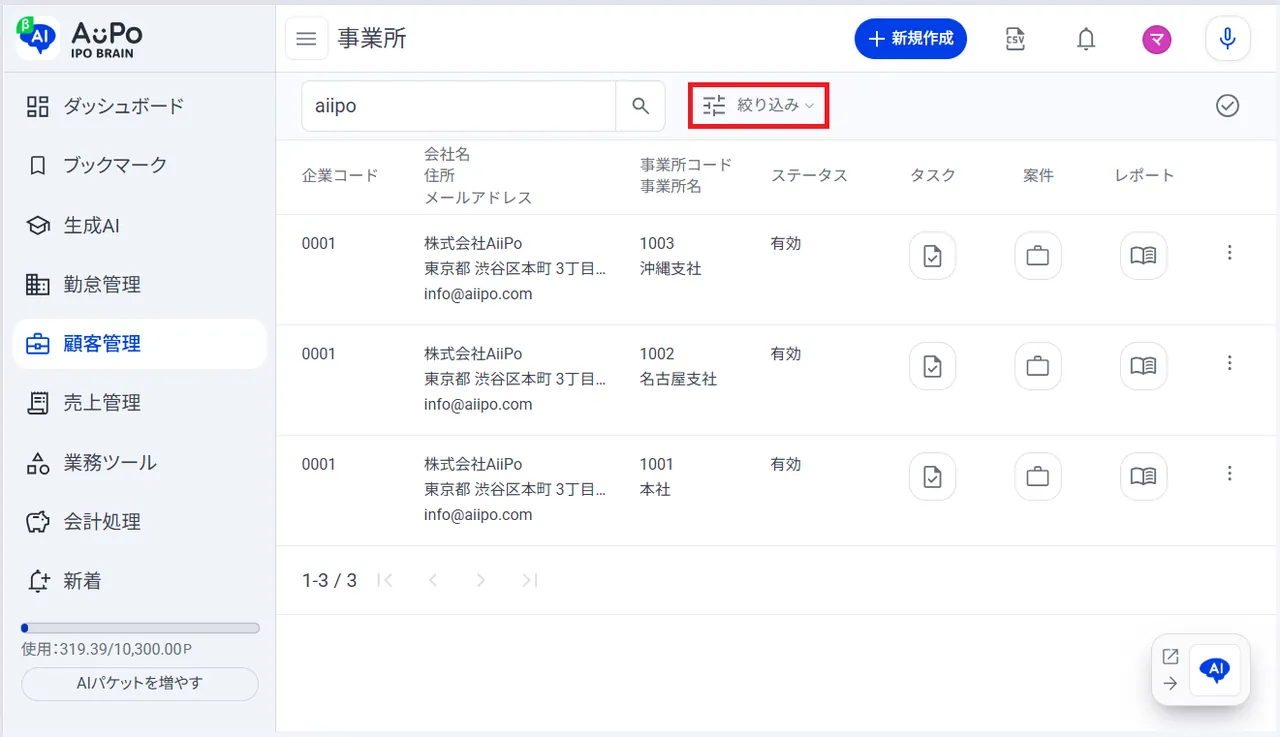
Task: Select 顧客管理 in the sidebar
Action: (x=139, y=344)
